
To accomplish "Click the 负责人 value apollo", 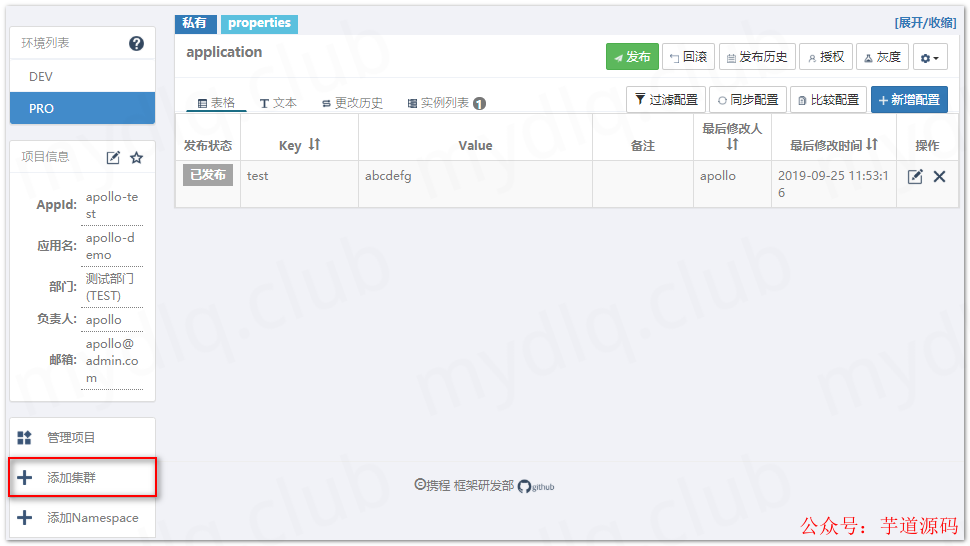I will click(x=103, y=320).
